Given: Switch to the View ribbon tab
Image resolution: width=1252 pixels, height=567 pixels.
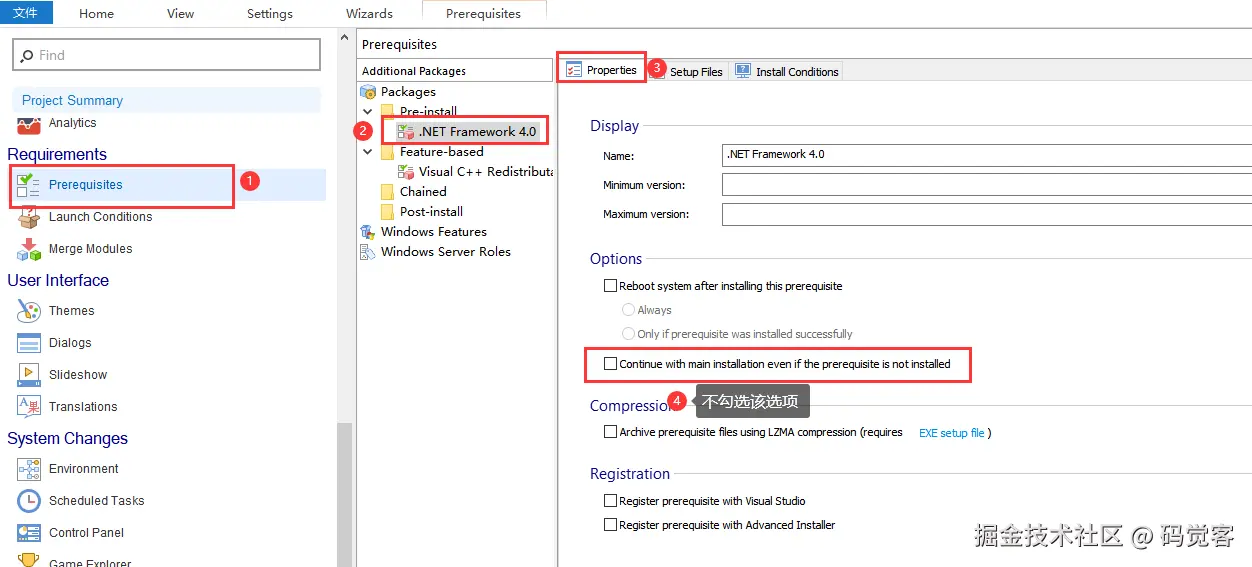Looking at the screenshot, I should click(181, 14).
